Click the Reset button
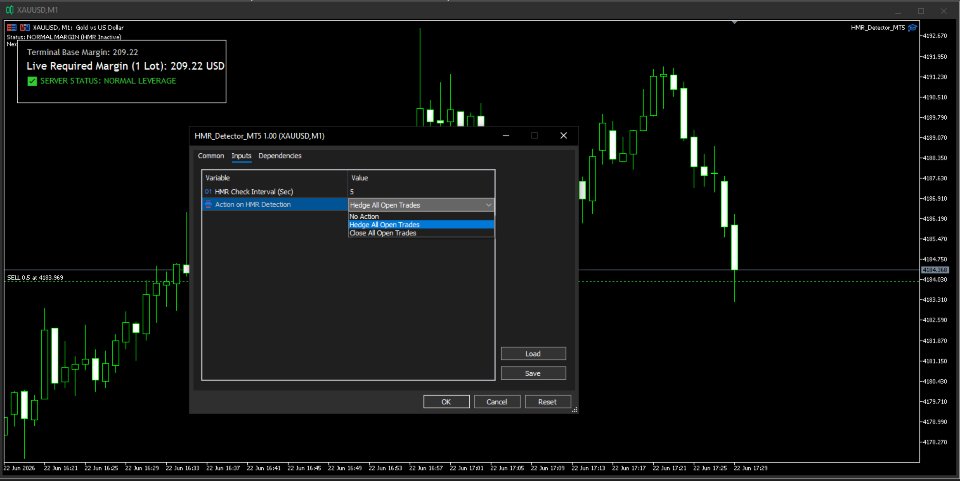Image resolution: width=960 pixels, height=481 pixels. 548,401
